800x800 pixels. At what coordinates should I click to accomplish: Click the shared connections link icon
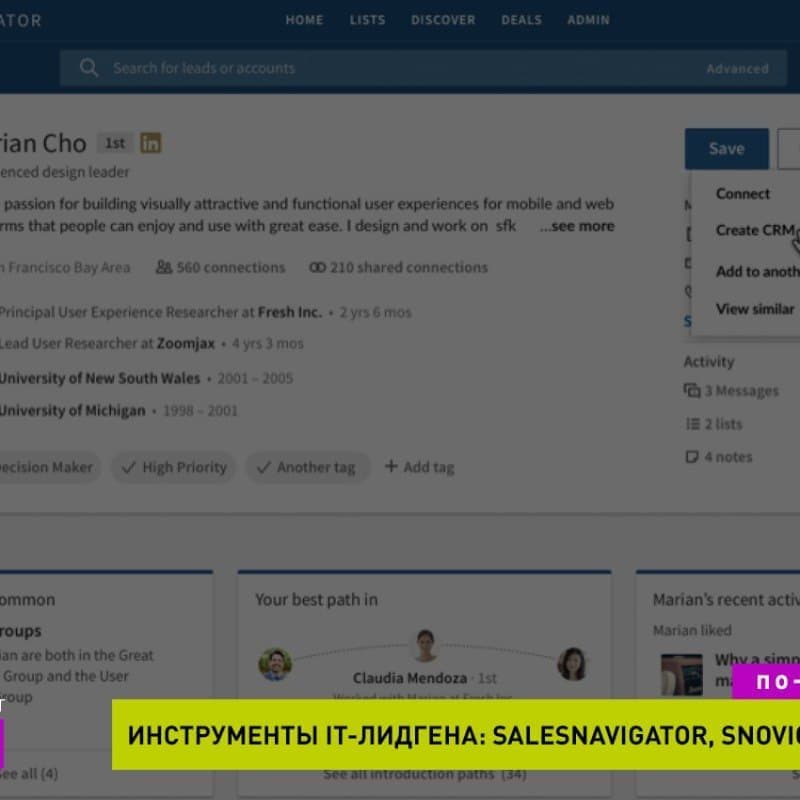pos(317,267)
